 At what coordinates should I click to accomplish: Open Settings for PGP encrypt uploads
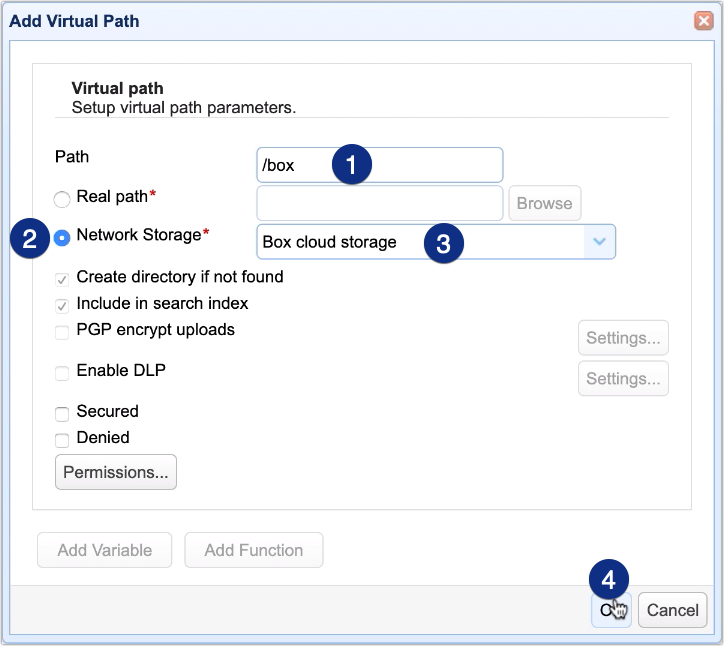pos(622,338)
